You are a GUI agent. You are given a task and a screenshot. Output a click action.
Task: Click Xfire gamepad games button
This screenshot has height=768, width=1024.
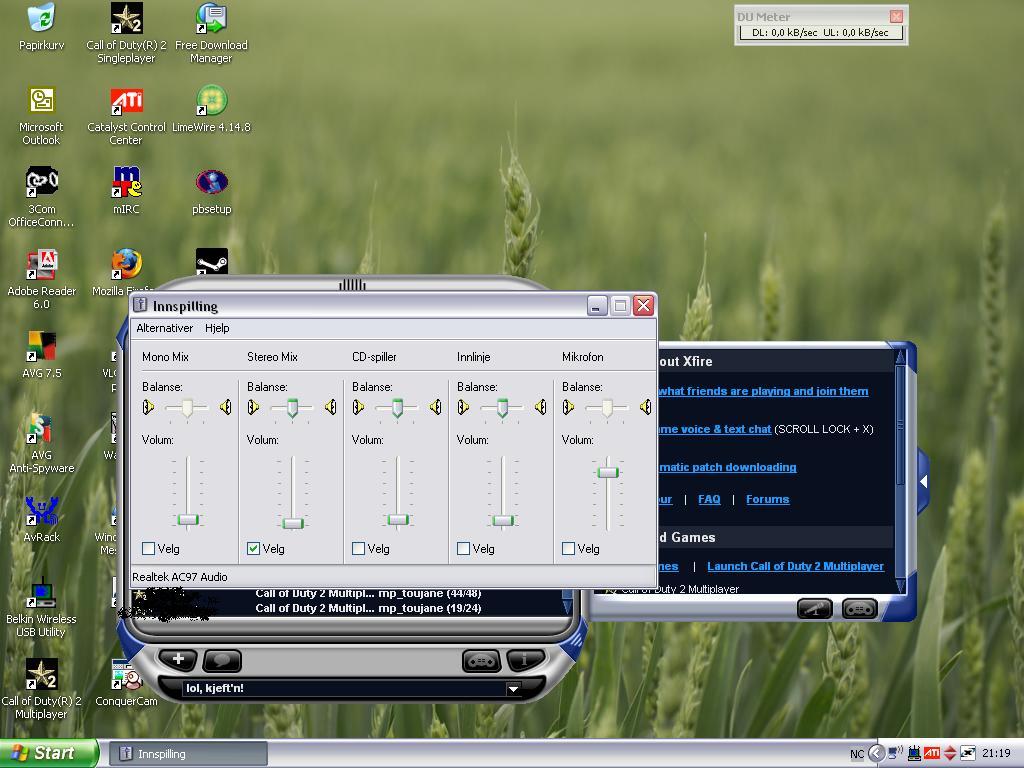[x=481, y=661]
